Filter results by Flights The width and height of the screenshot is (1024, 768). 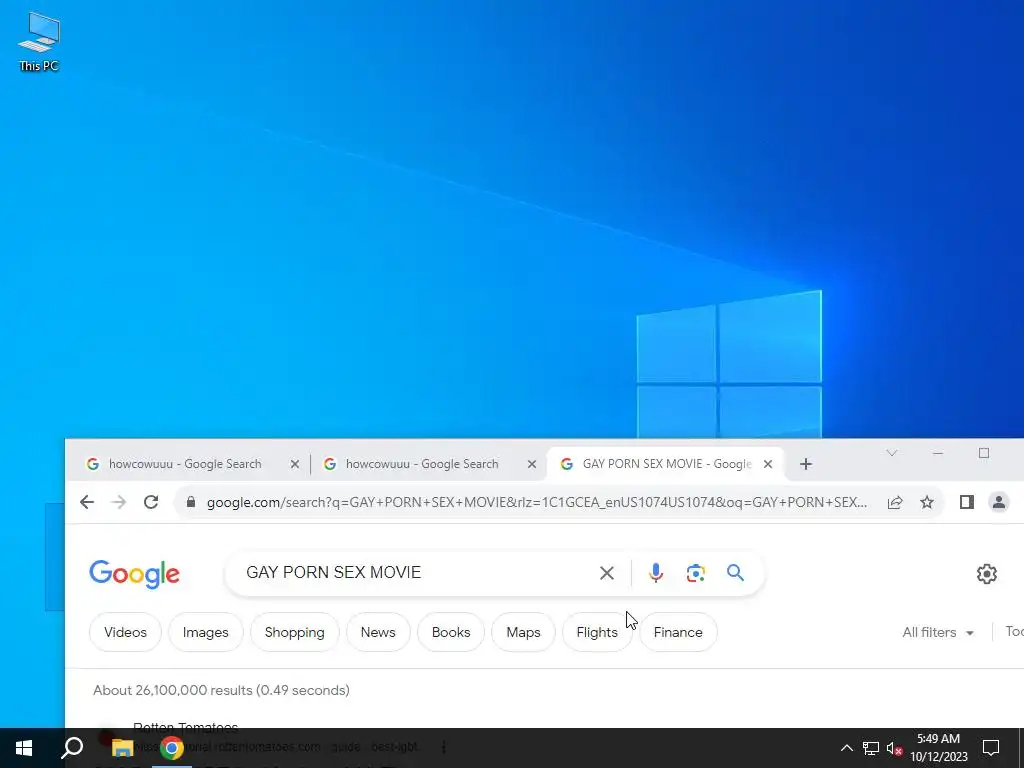click(x=597, y=632)
